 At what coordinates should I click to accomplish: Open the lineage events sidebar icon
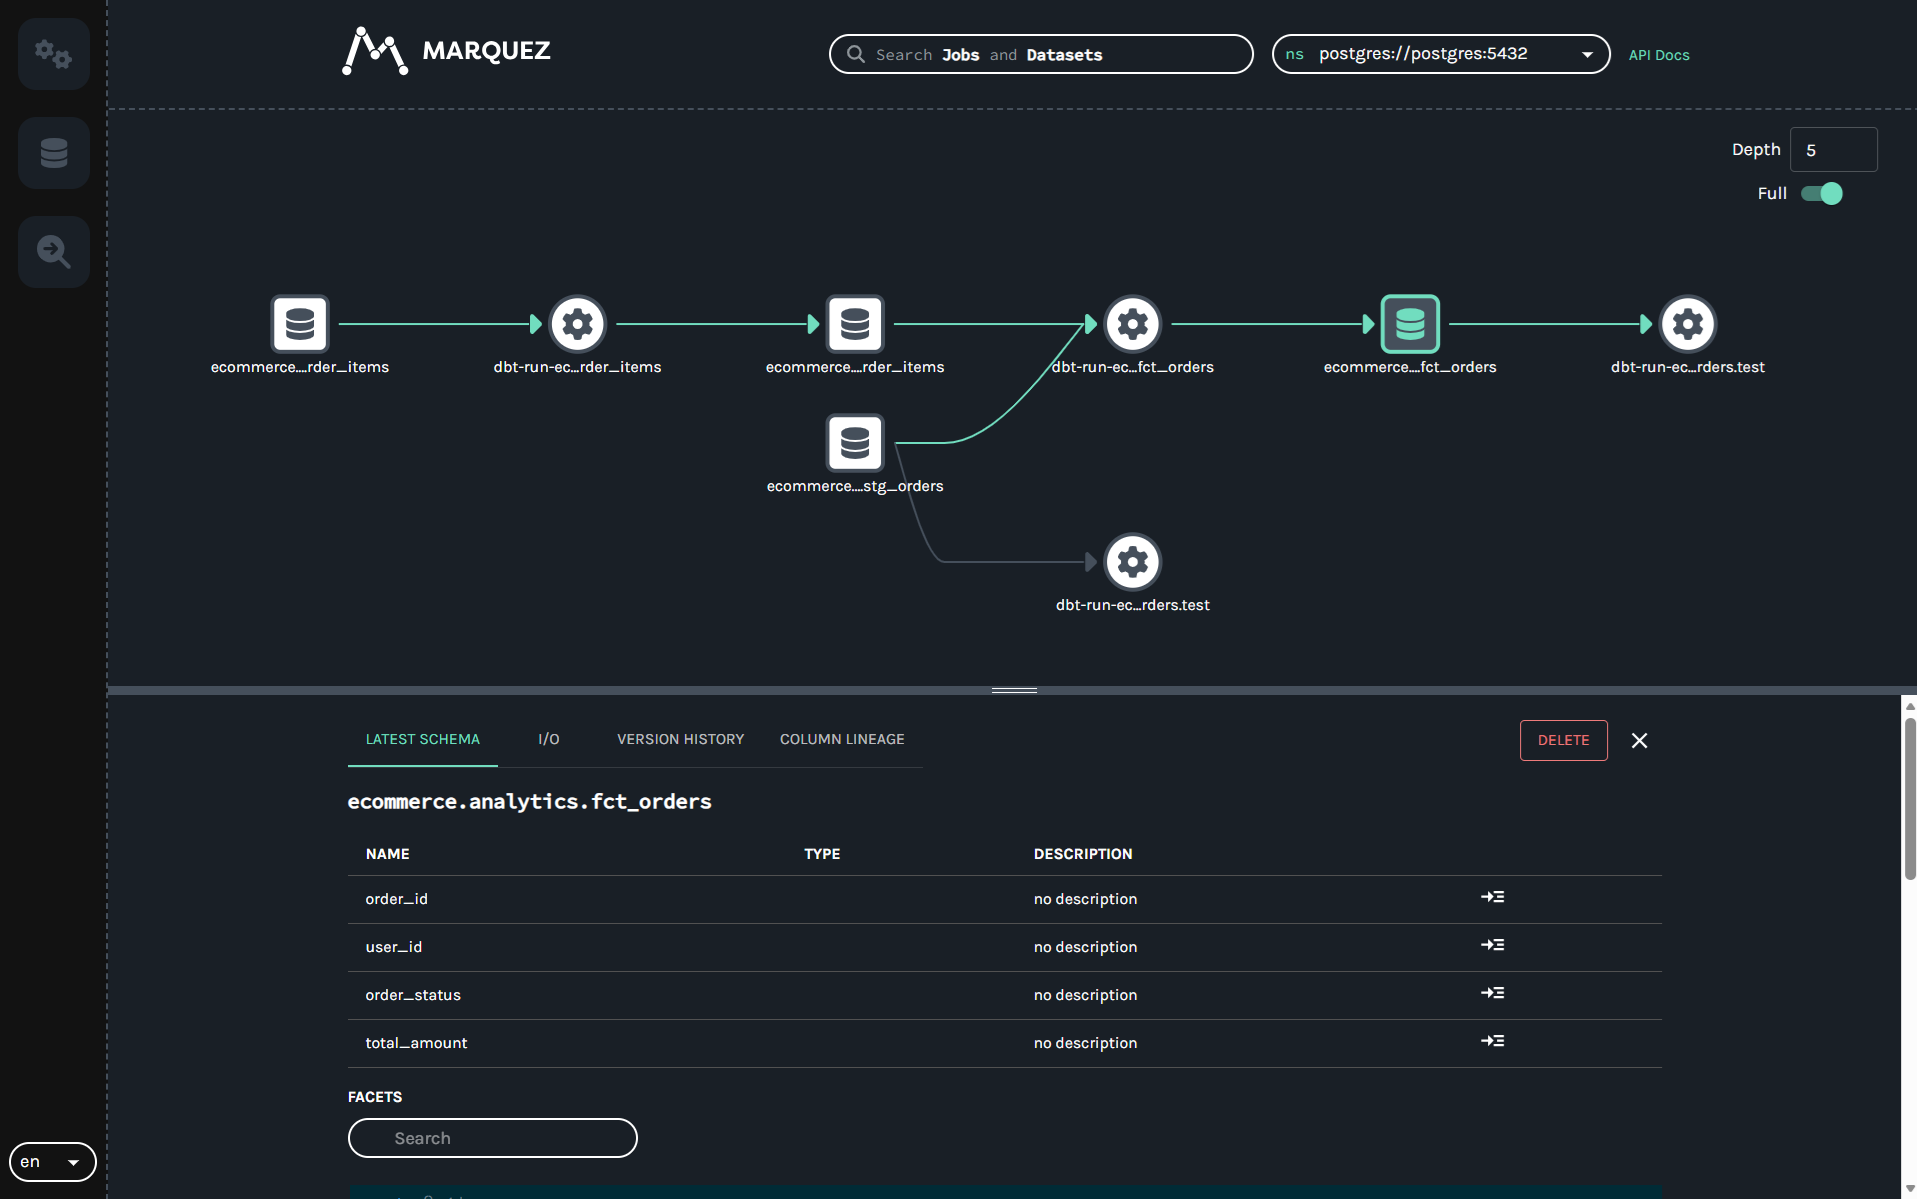[54, 252]
